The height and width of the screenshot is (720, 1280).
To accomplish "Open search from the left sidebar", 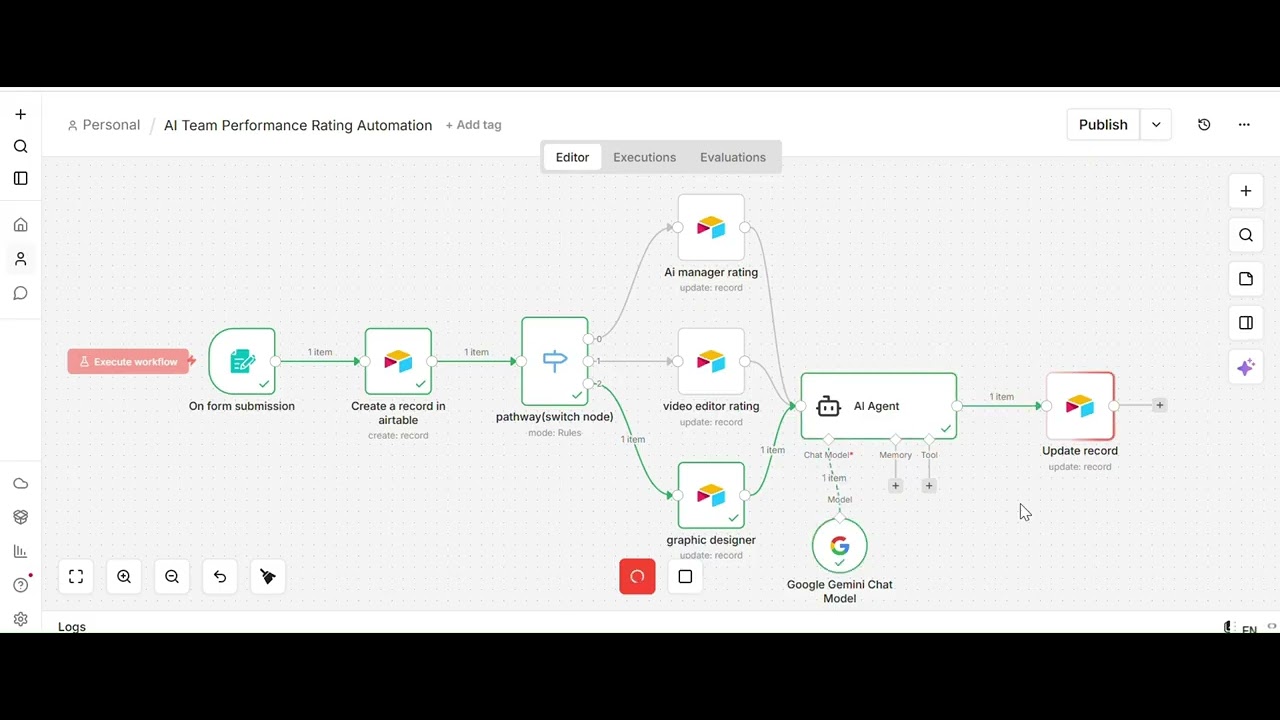I will tap(20, 147).
